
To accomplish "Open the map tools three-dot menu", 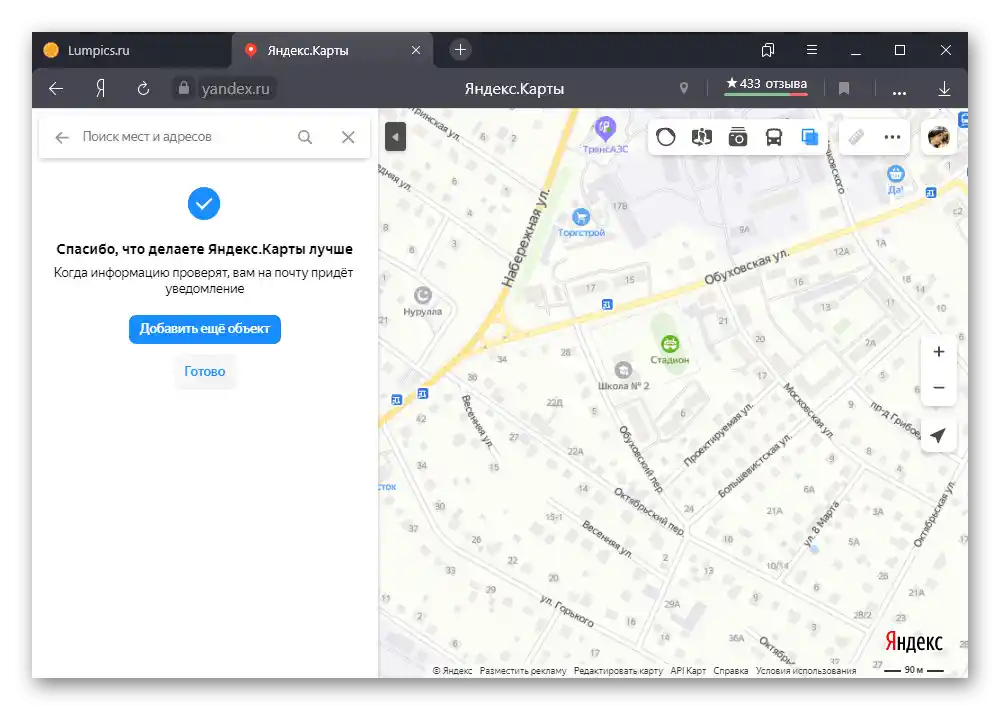I will pyautogui.click(x=891, y=137).
